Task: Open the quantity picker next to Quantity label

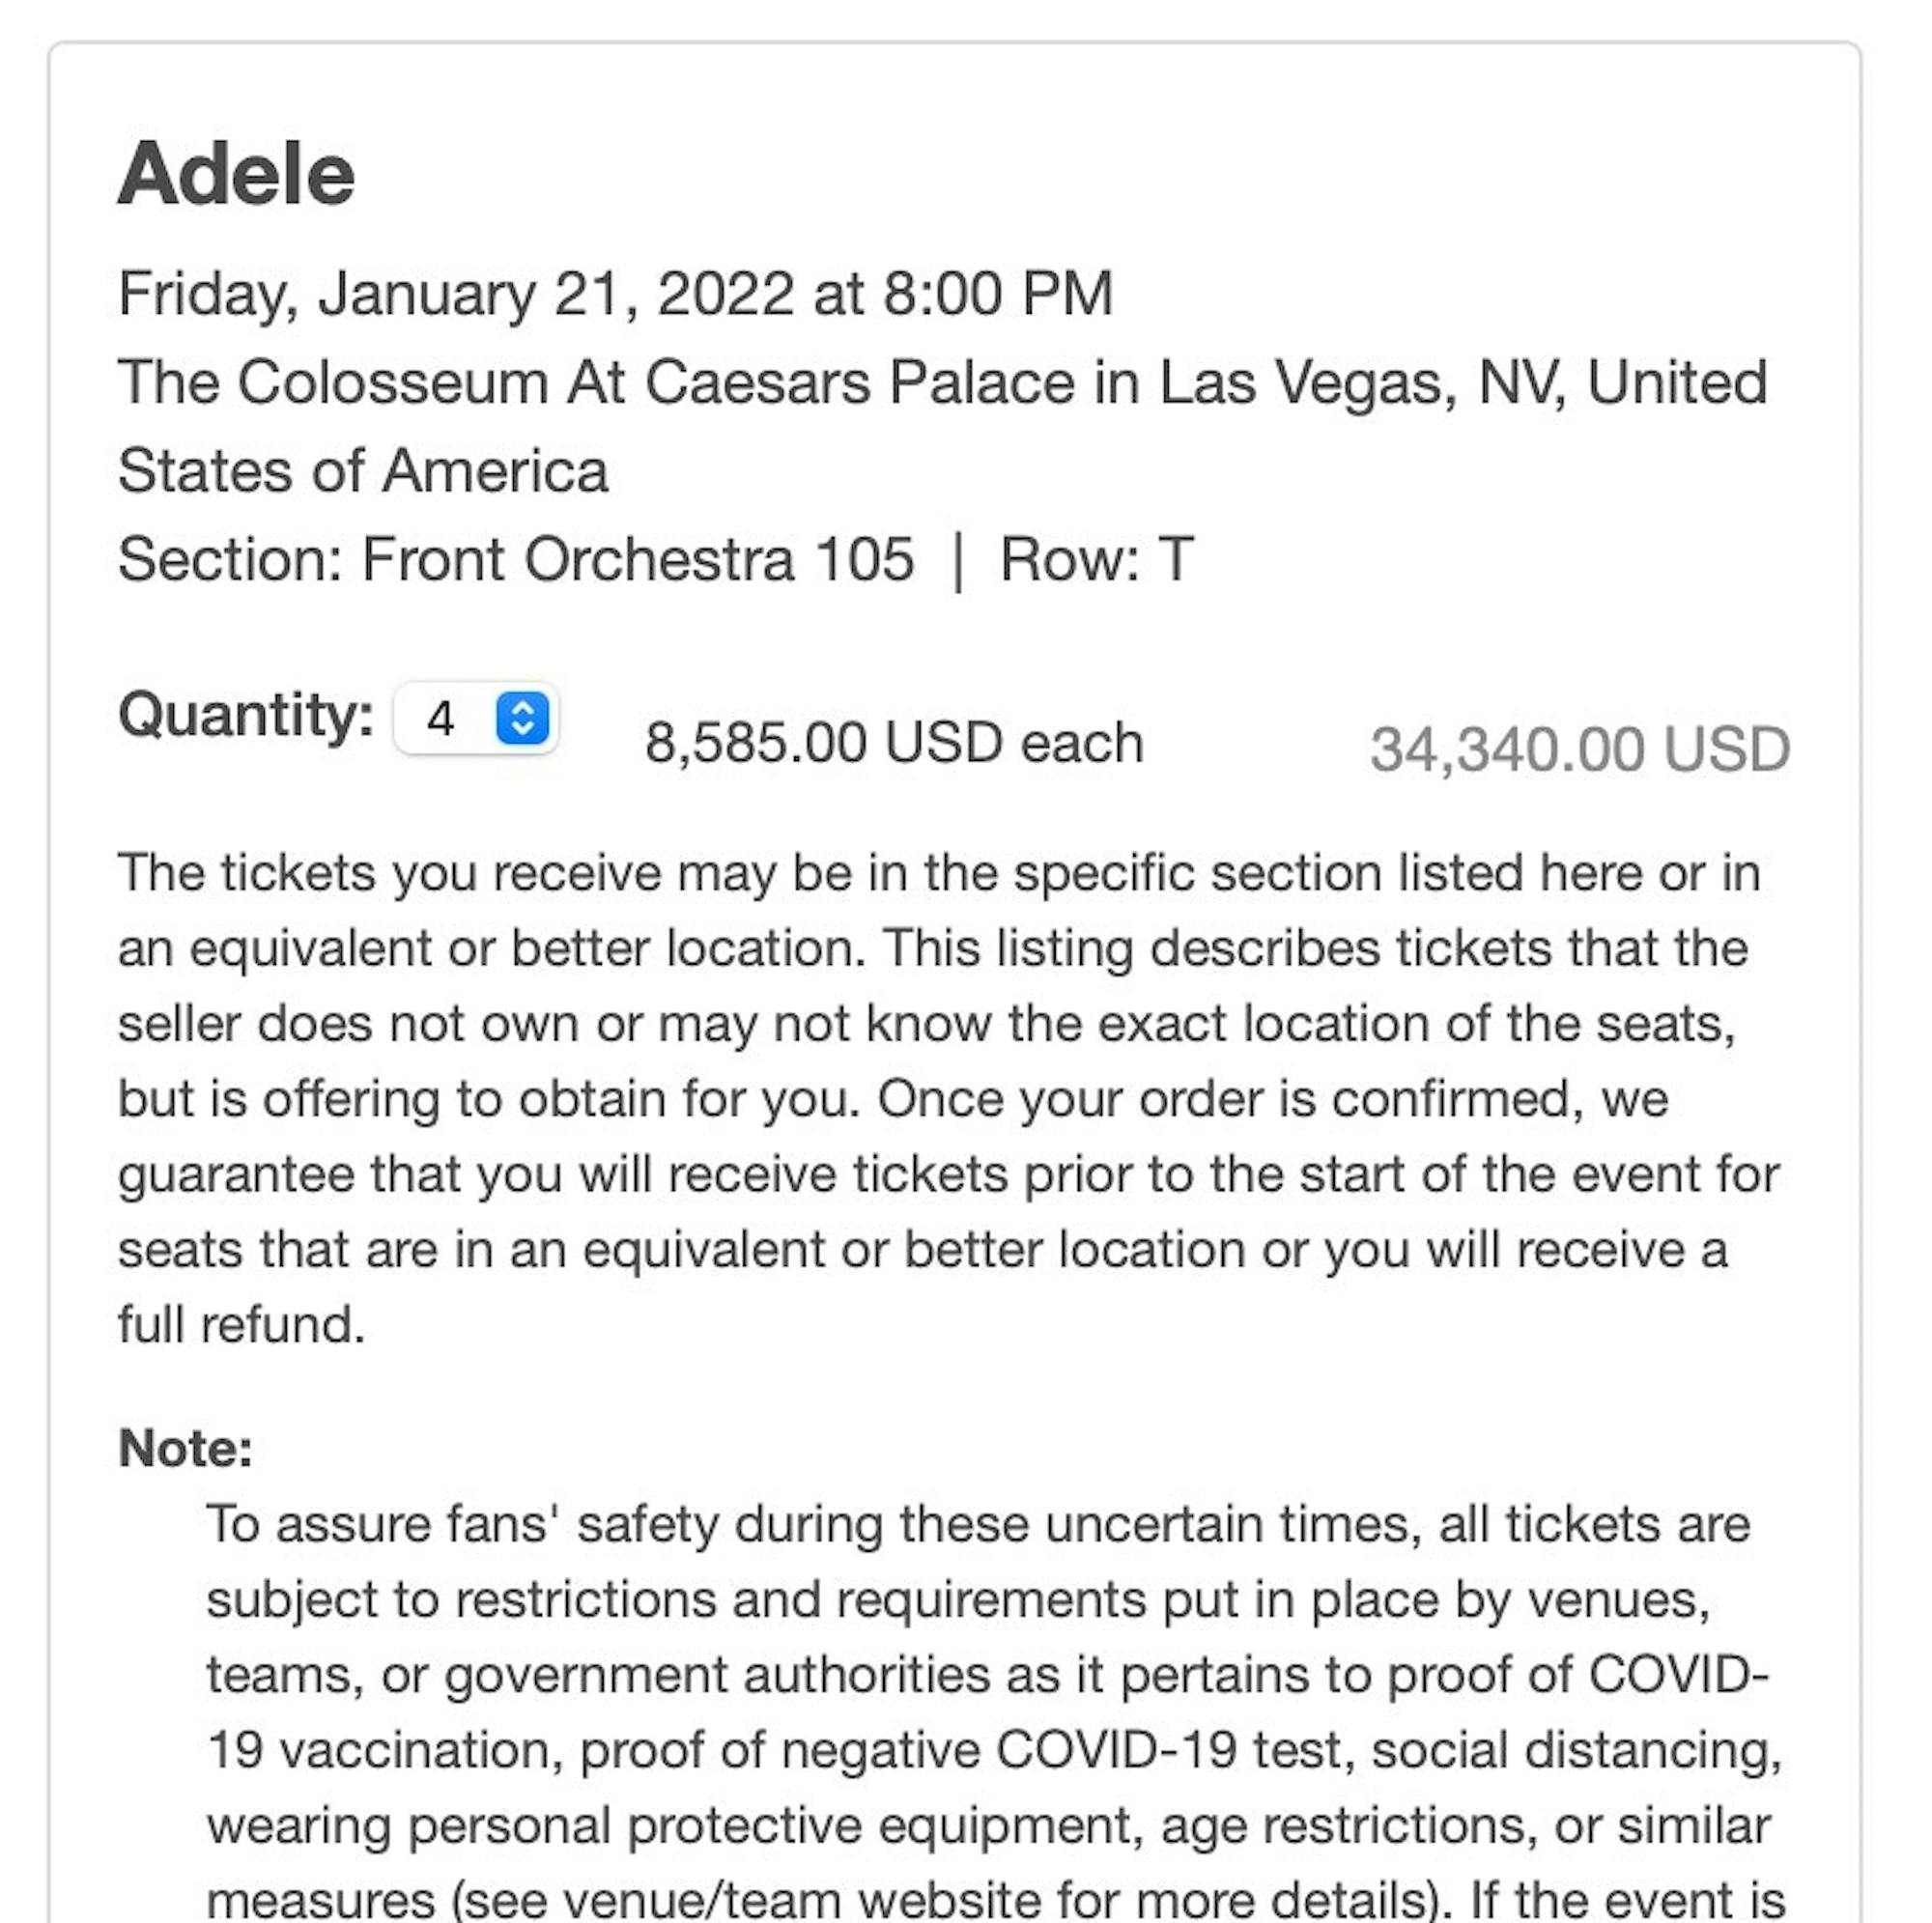Action: (475, 716)
